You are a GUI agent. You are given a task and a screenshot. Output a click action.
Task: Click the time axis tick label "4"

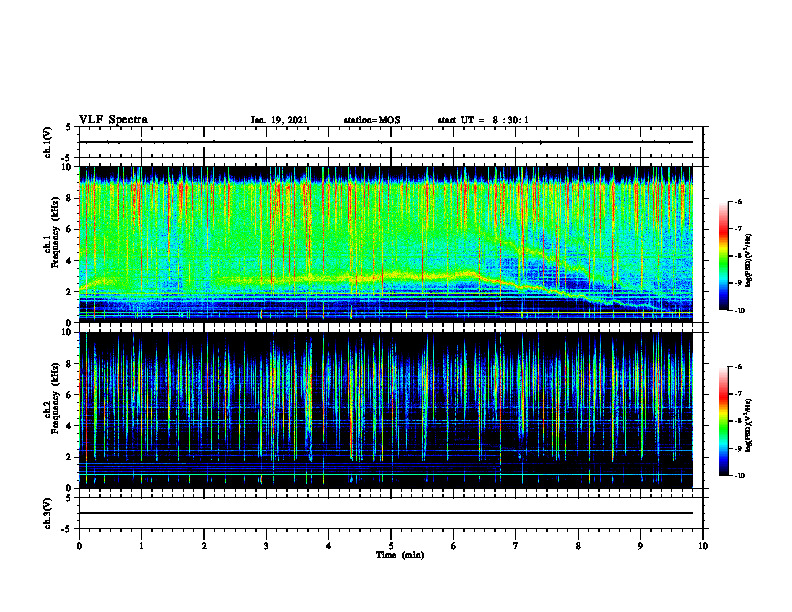(x=329, y=546)
